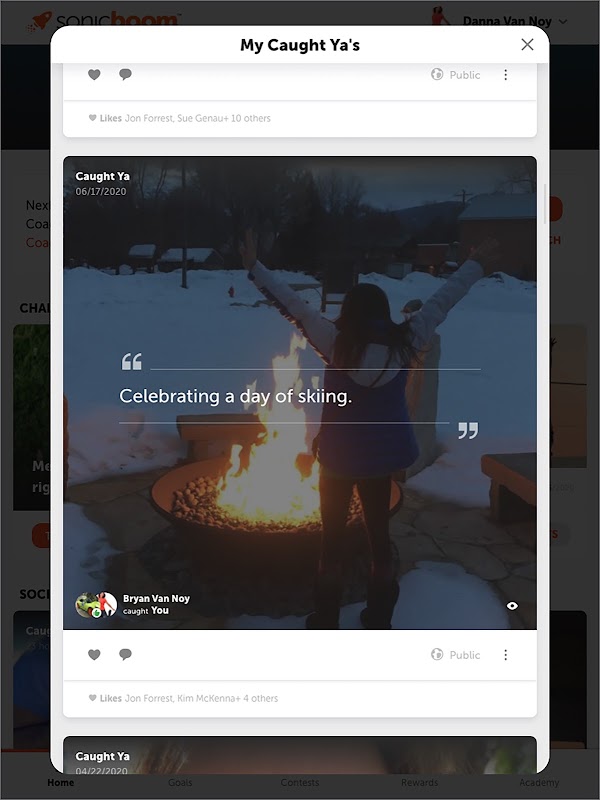Click Bryan Van Noy's avatar on the post

pyautogui.click(x=86, y=605)
